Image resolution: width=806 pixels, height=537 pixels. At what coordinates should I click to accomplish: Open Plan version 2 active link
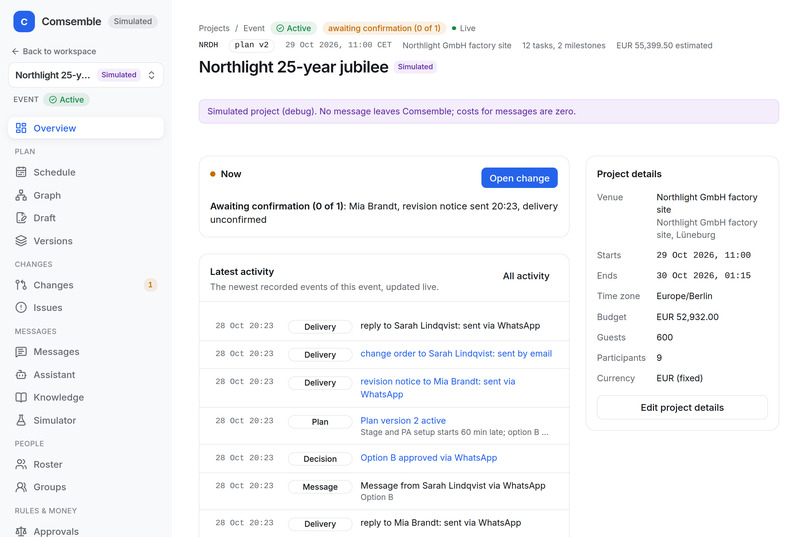pos(403,420)
